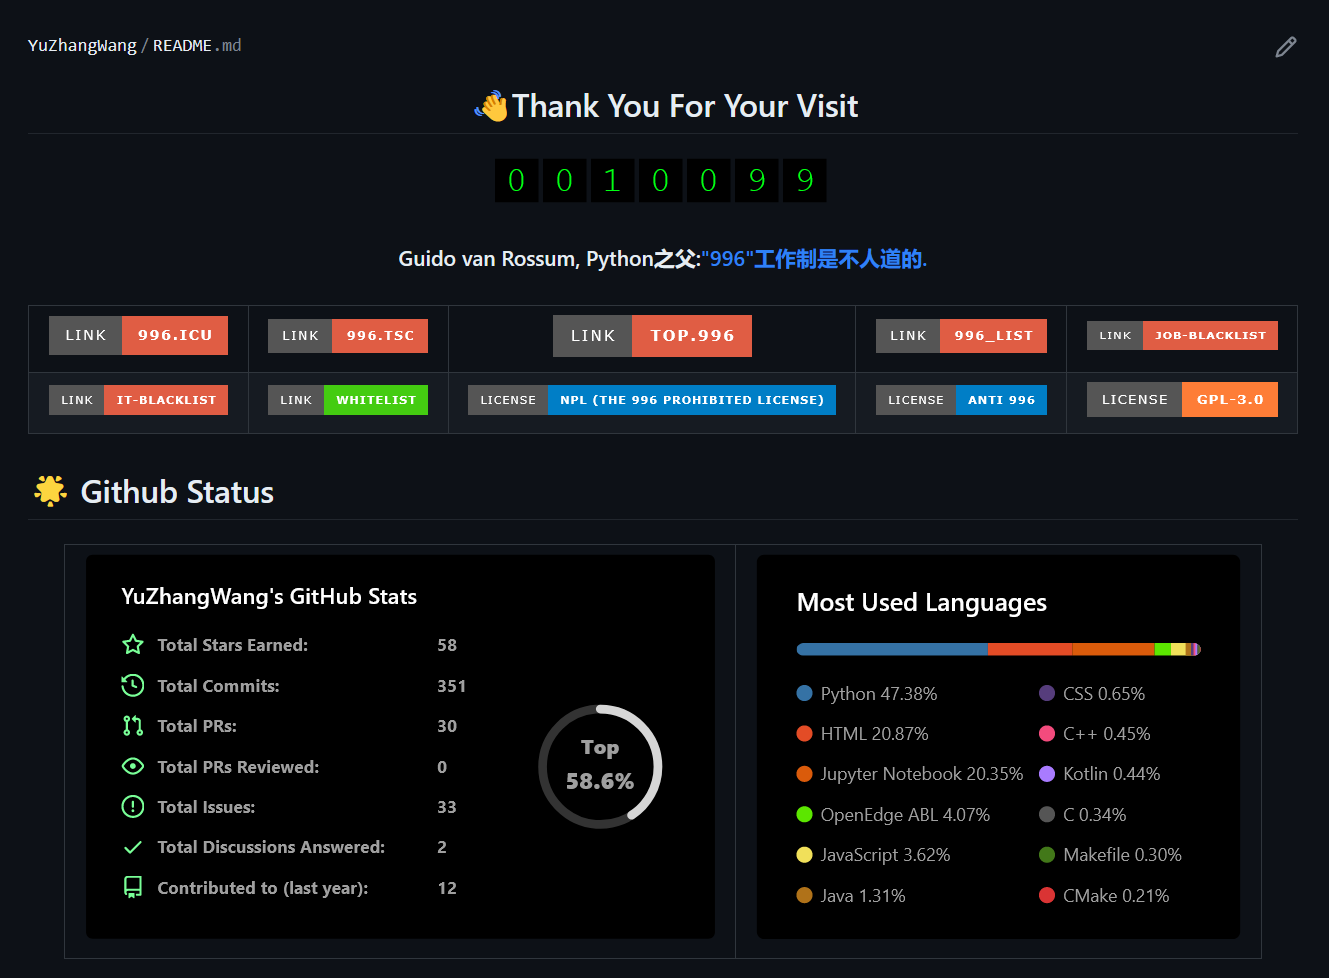
Task: Click the Total Stars Earned value 58
Action: pyautogui.click(x=447, y=645)
